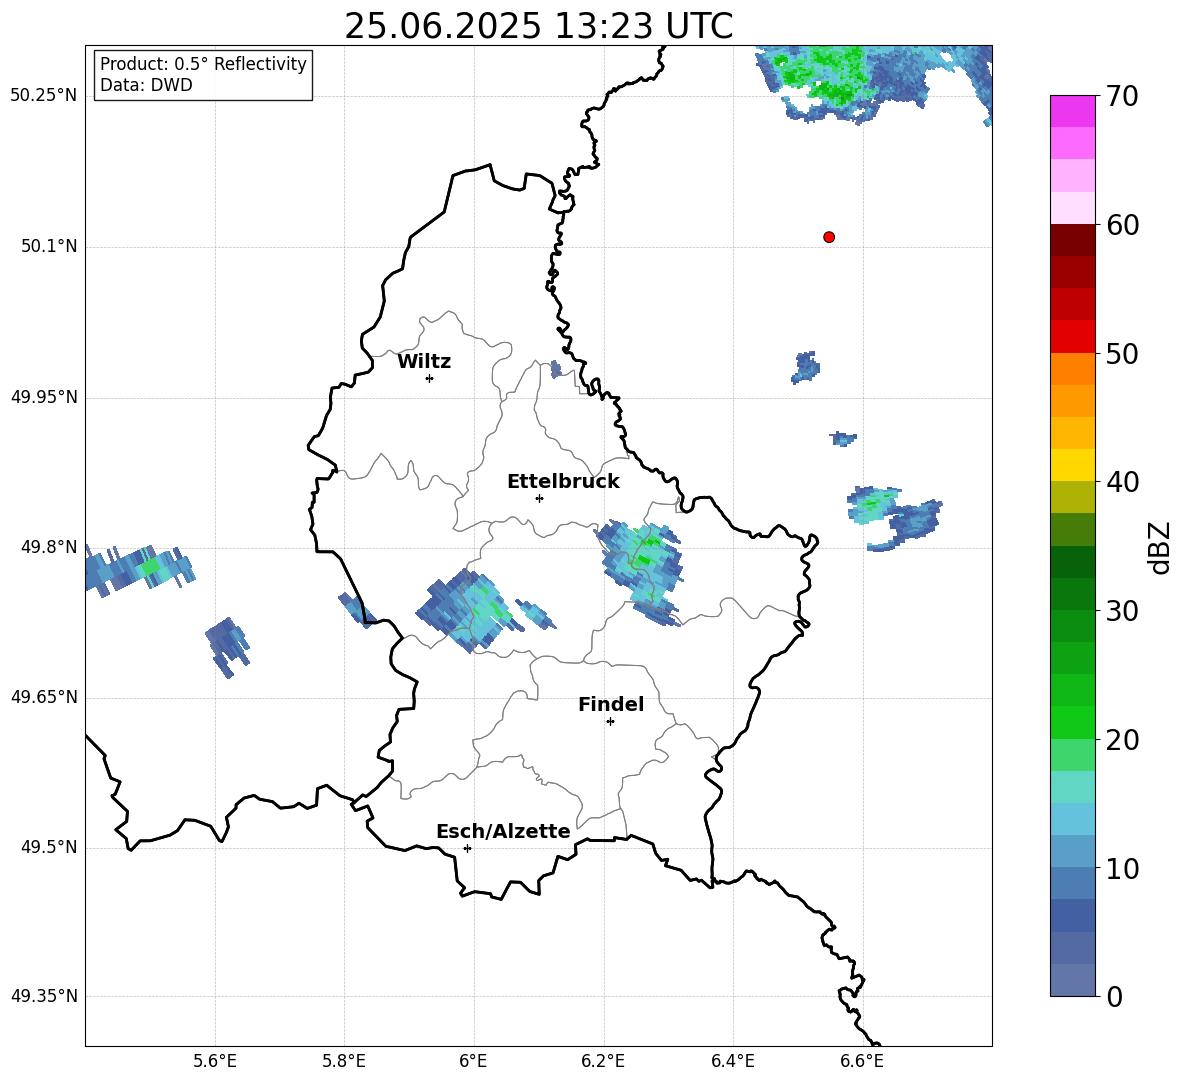1184x1081 pixels.
Task: Click the elongated radar echo at left map edge
Action: click(138, 570)
